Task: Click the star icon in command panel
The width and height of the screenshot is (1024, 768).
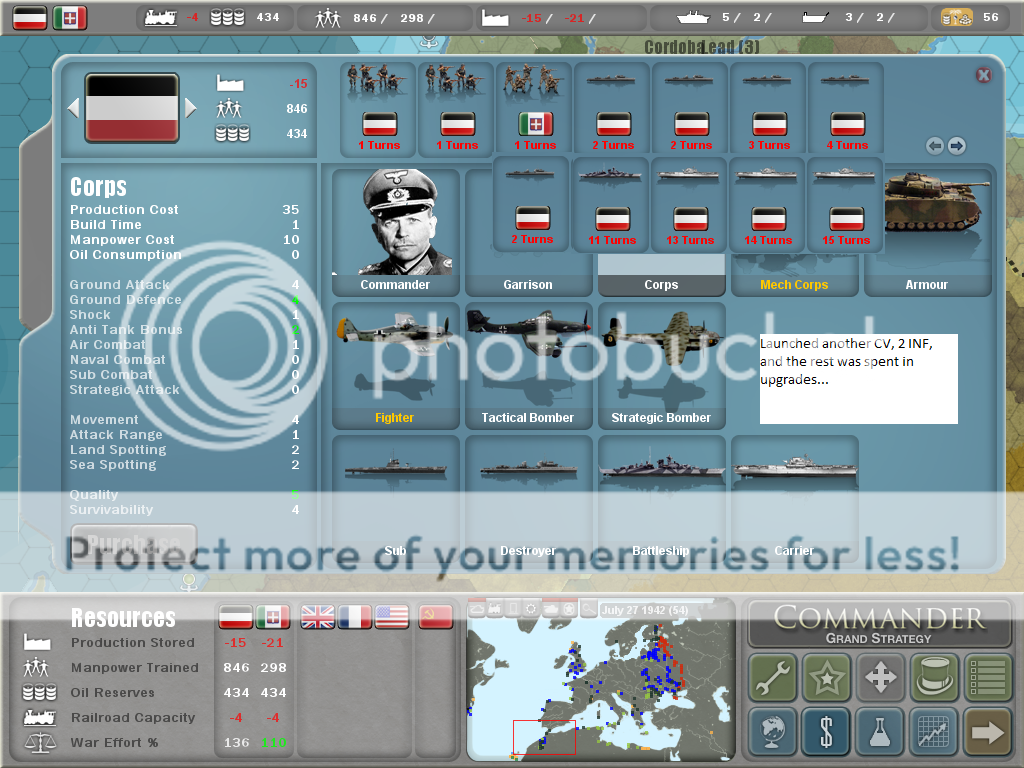Action: [826, 678]
